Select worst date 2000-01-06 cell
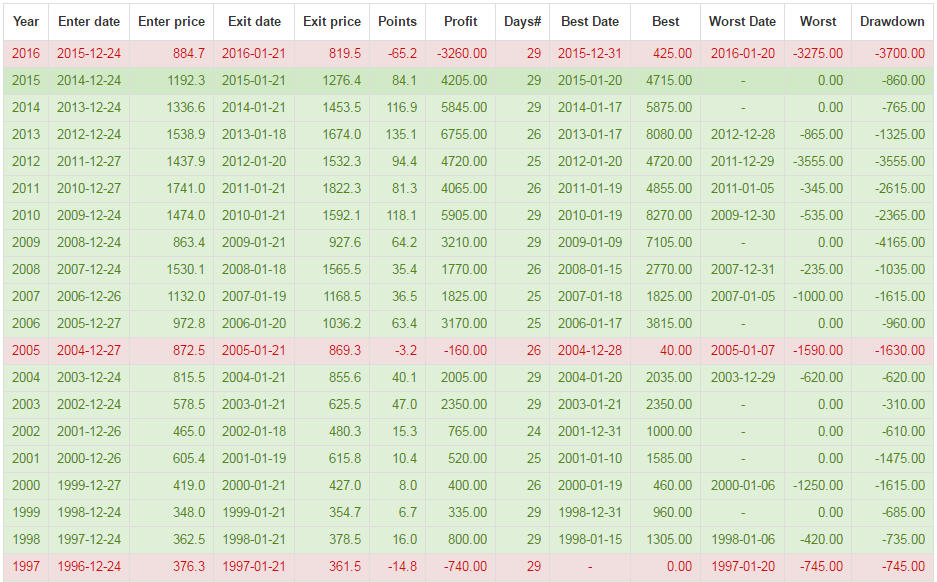The width and height of the screenshot is (937, 582). click(742, 485)
